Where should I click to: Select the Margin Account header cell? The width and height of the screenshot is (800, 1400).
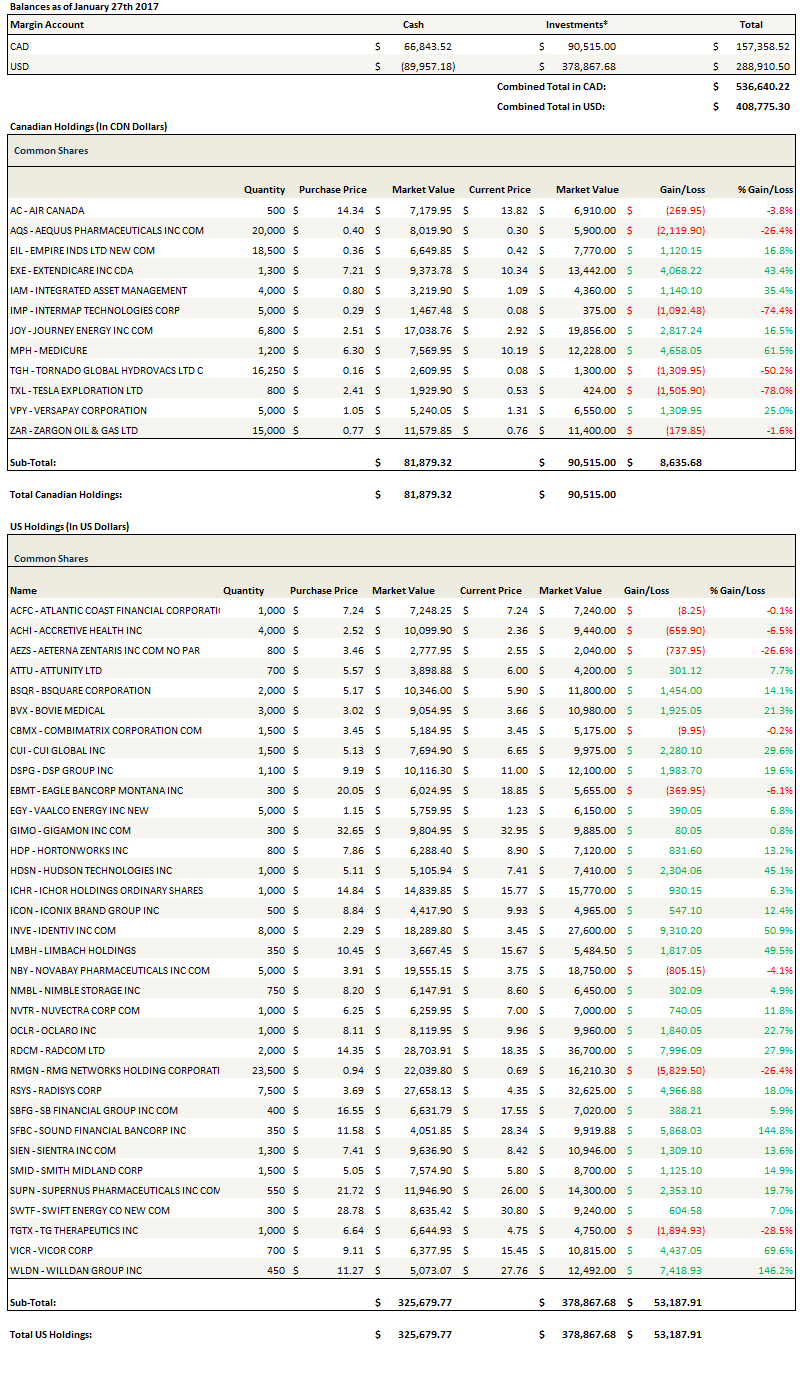click(x=47, y=24)
